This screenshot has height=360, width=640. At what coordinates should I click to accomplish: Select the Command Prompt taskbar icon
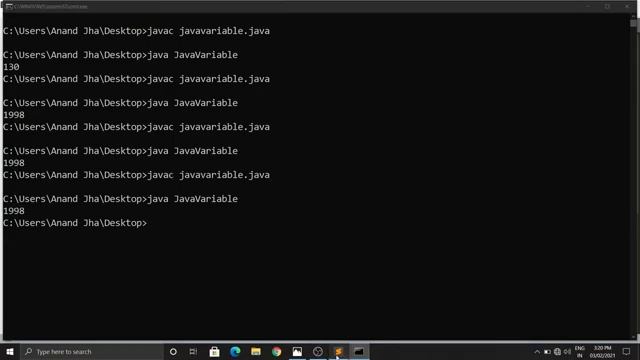(x=359, y=351)
